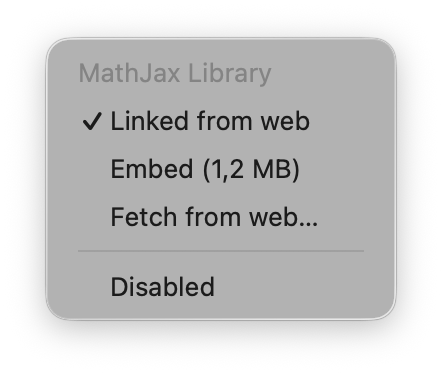This screenshot has width=442, height=374.
Task: Pick Embed to bundle MathJax library
Action: tap(221, 169)
